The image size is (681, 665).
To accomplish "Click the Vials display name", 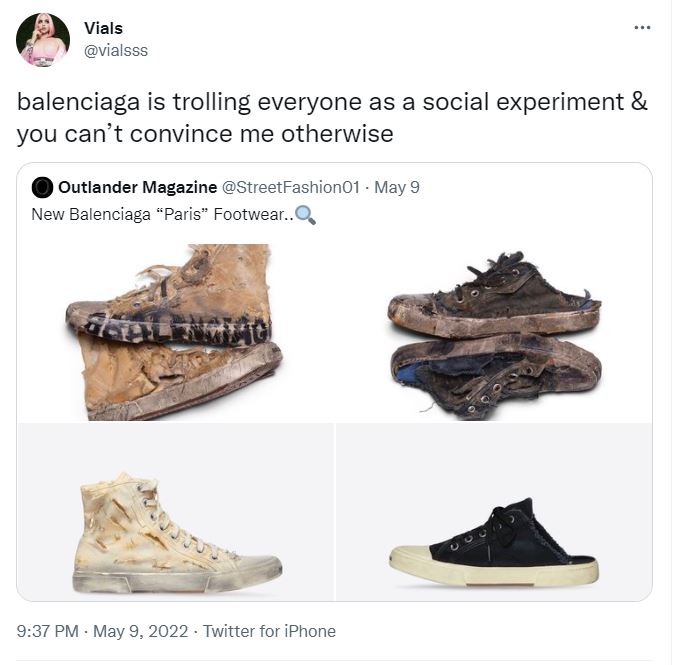I will click(104, 28).
